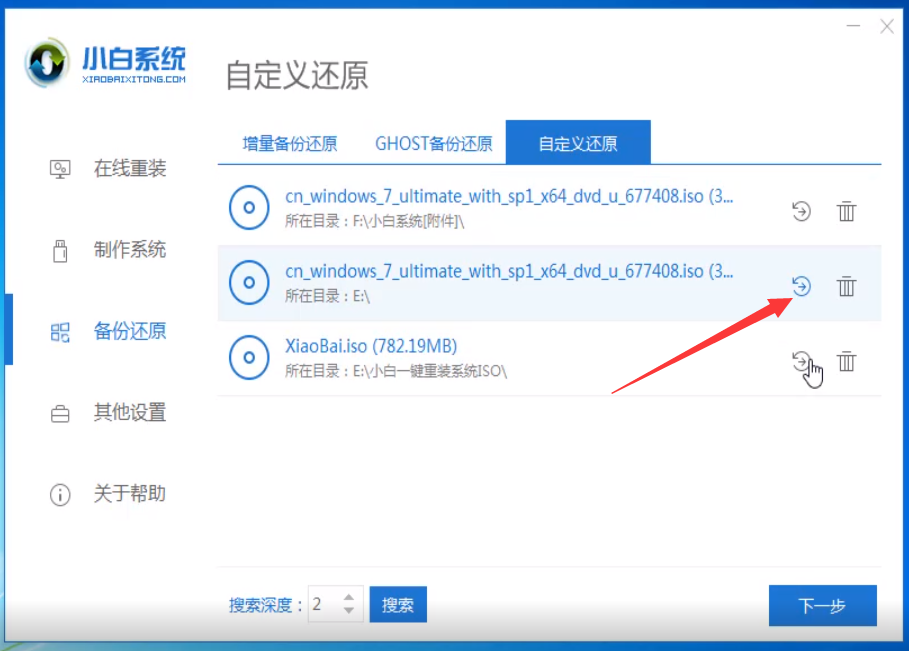The width and height of the screenshot is (909, 651).
Task: Open 其他设置 from the sidebar
Action: (x=130, y=412)
